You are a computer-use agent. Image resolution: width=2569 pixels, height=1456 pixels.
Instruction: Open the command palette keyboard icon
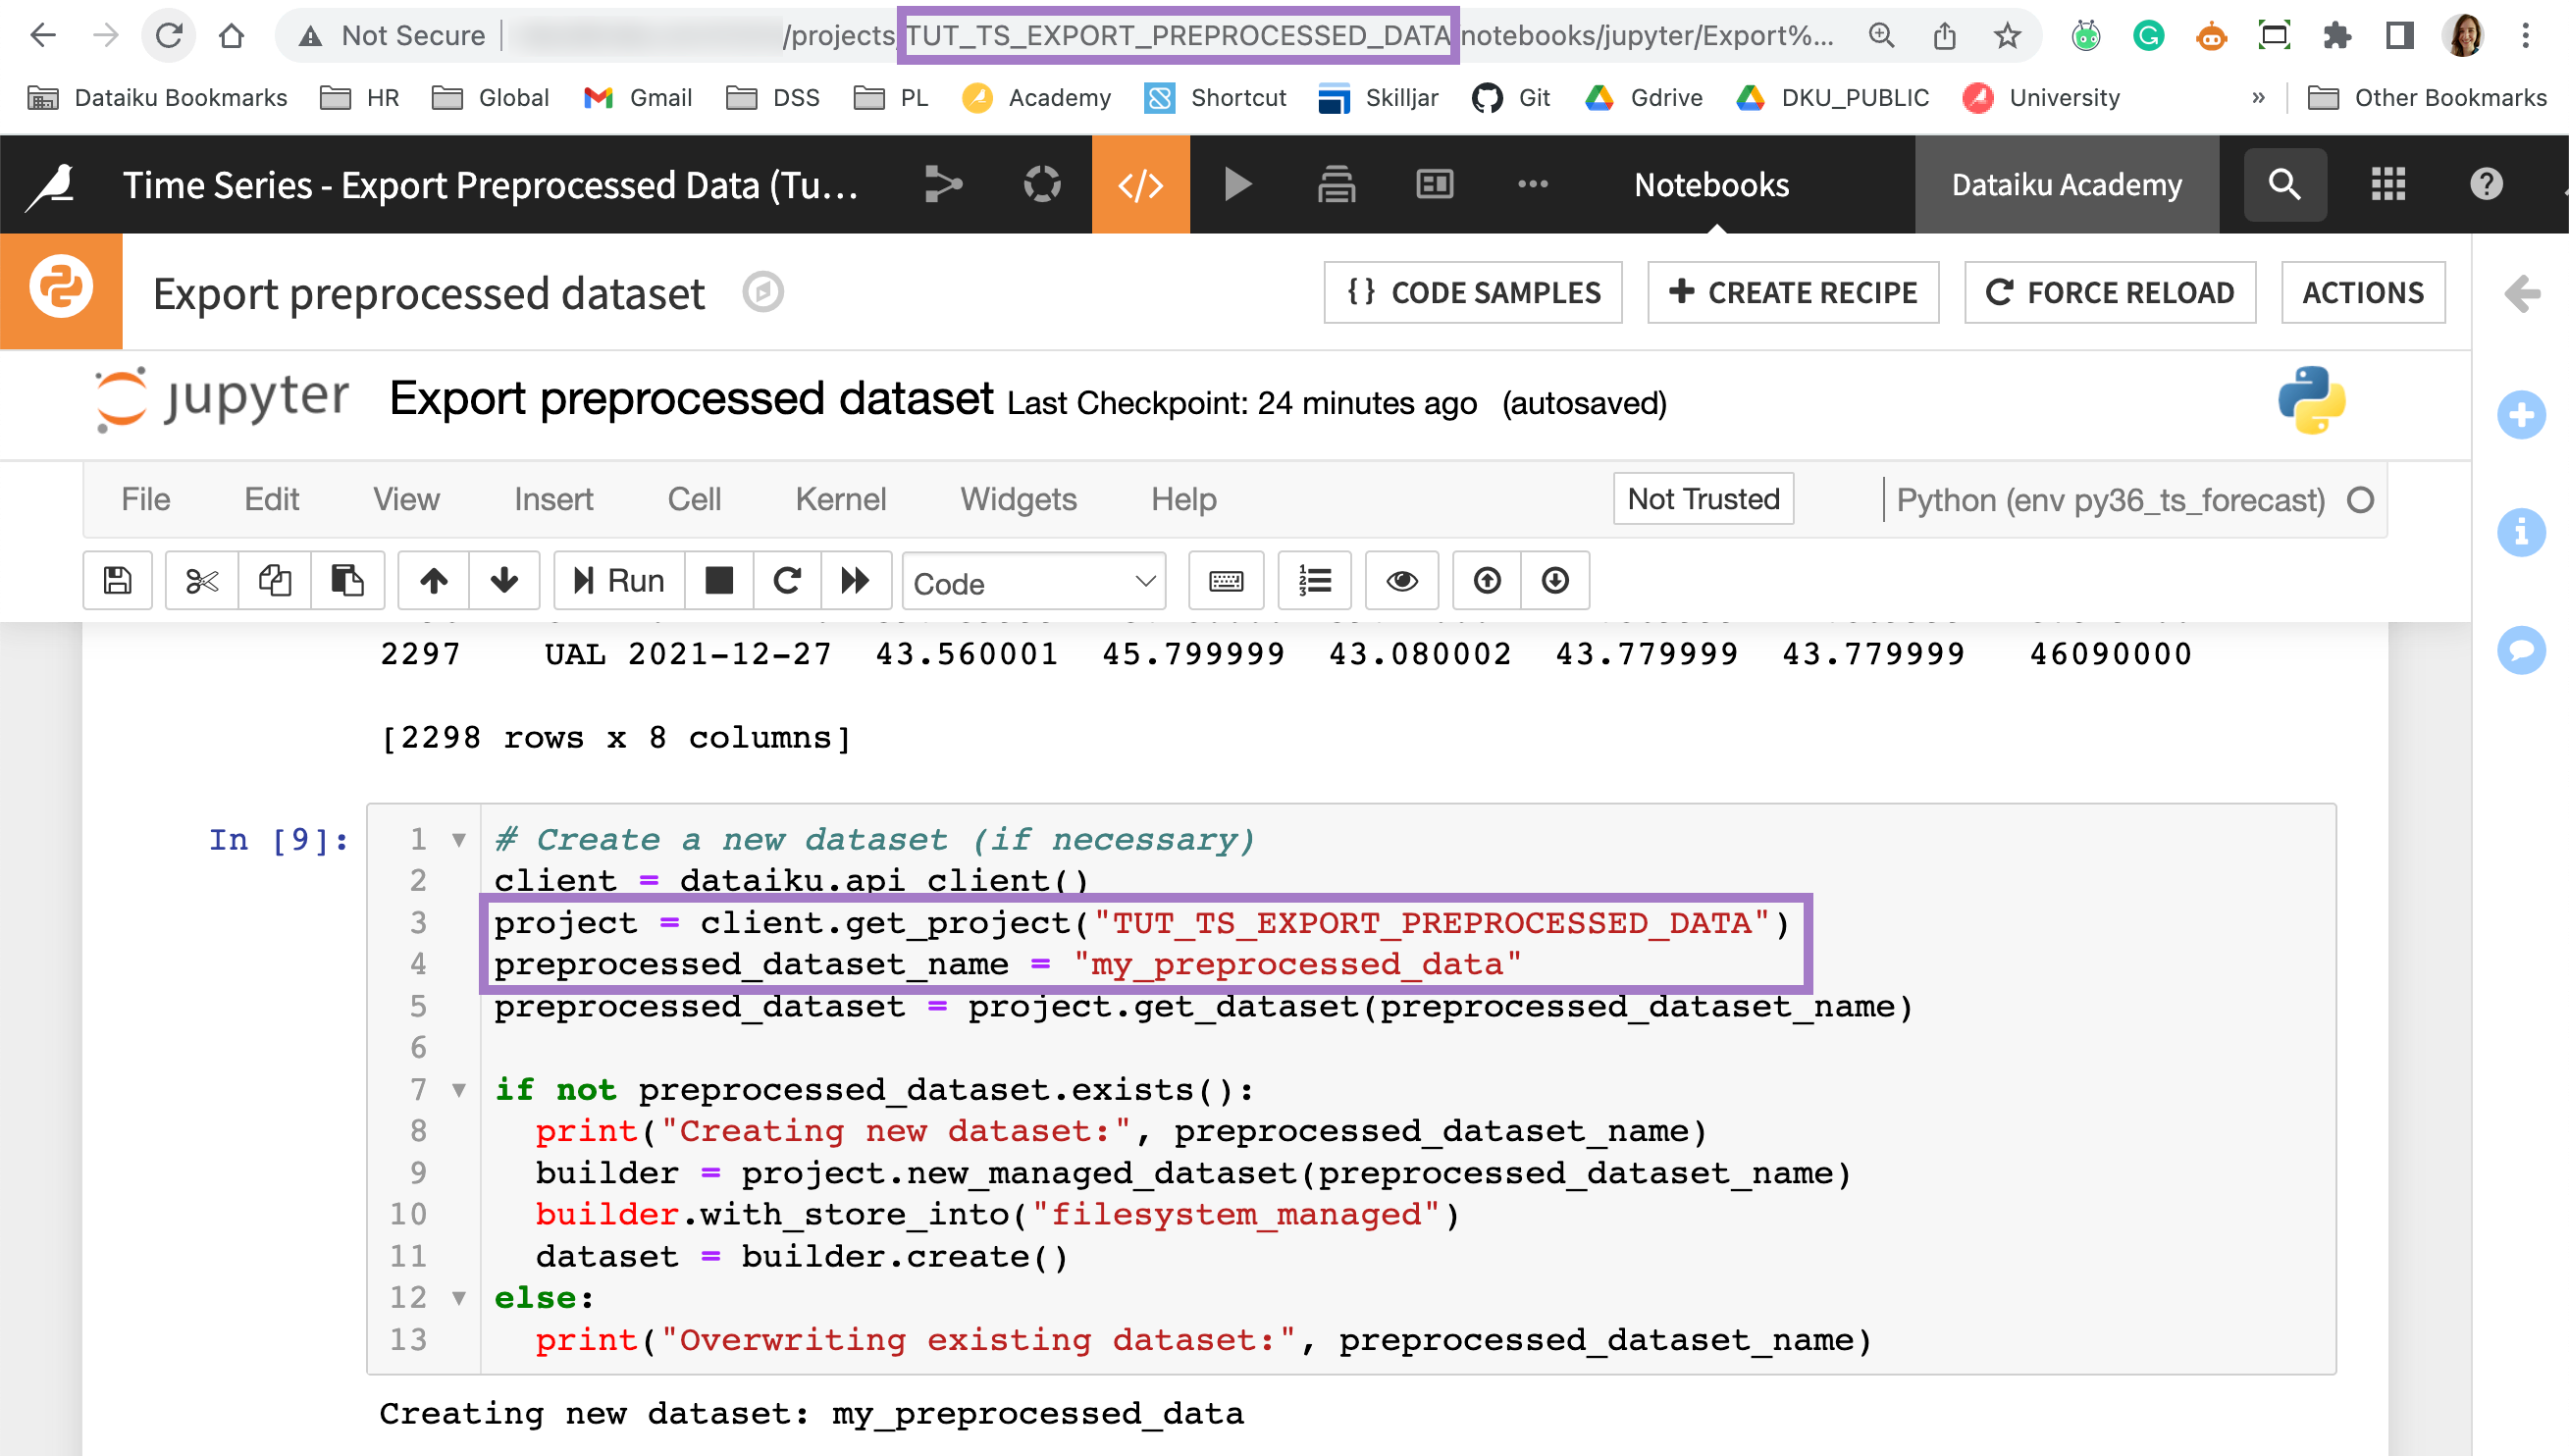pos(1226,580)
